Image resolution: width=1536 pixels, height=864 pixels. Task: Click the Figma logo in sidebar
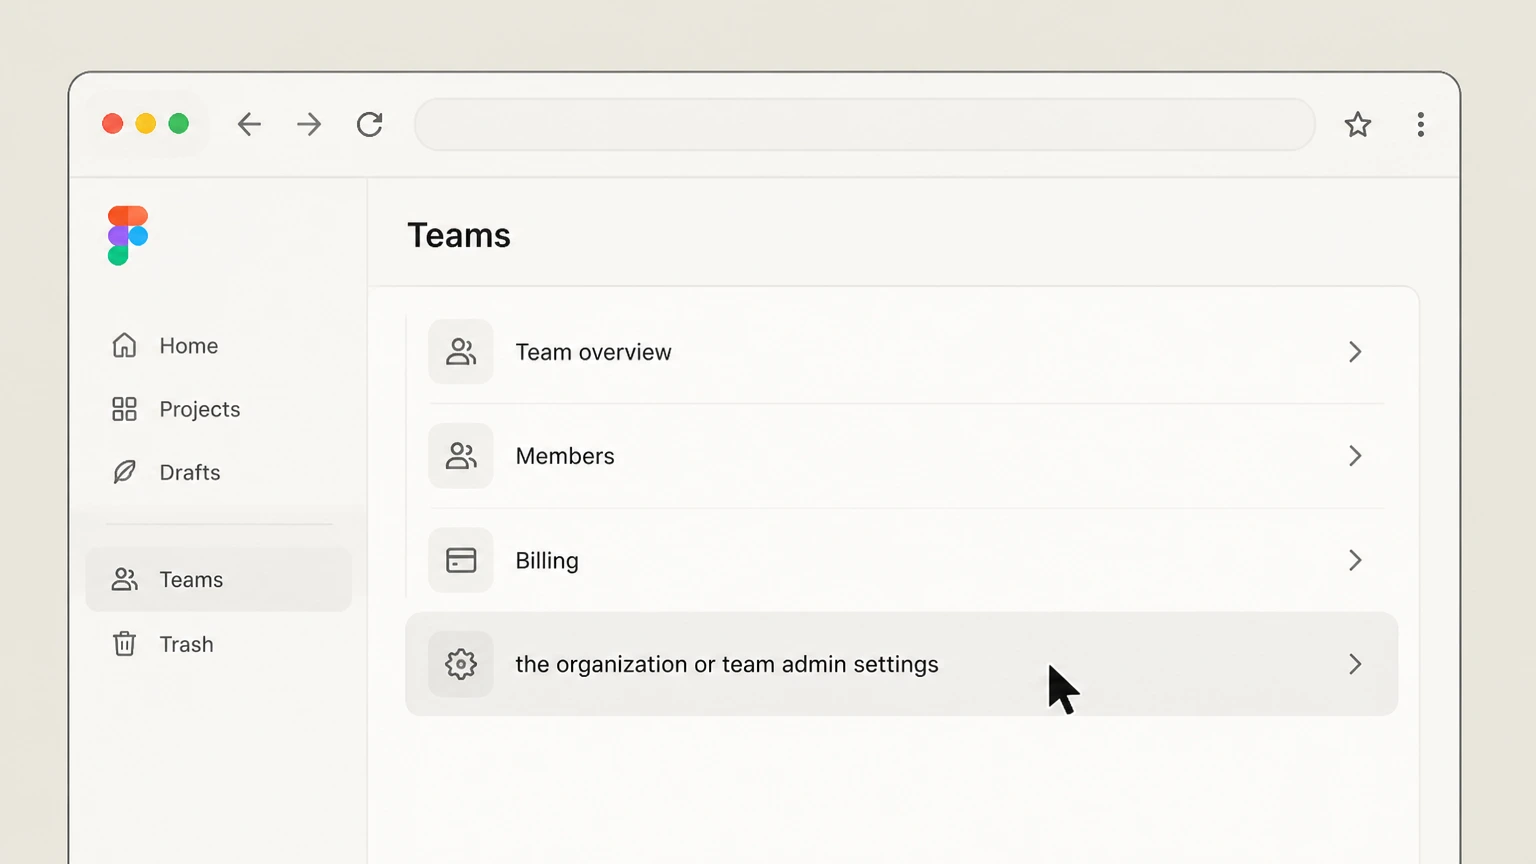pos(127,235)
